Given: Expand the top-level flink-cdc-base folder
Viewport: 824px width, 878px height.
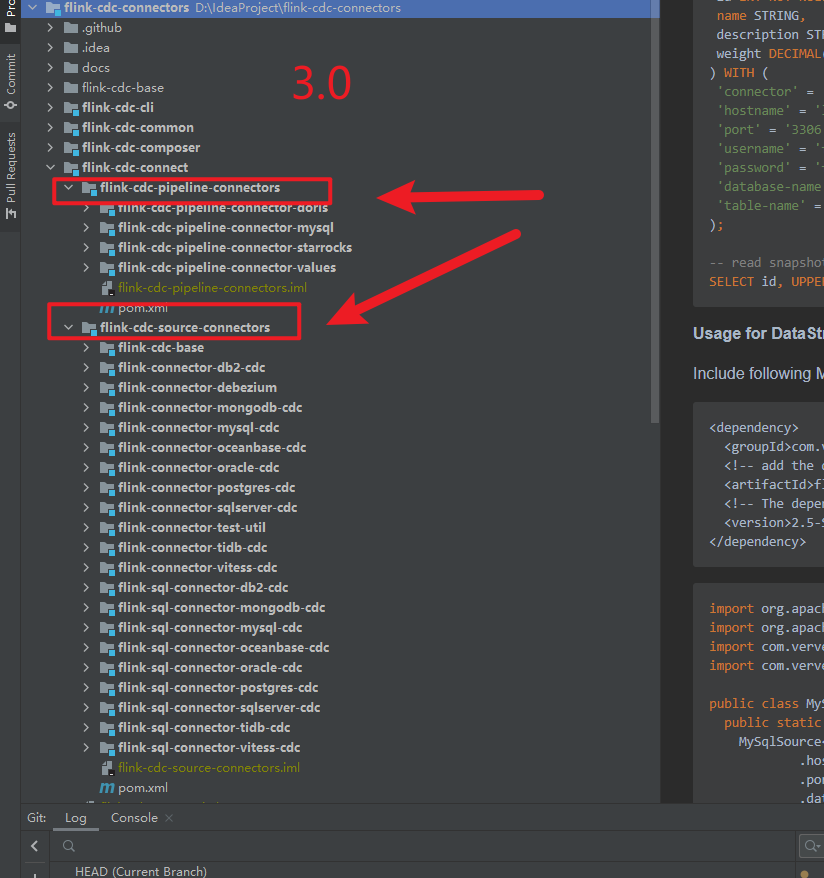Looking at the screenshot, I should (50, 87).
